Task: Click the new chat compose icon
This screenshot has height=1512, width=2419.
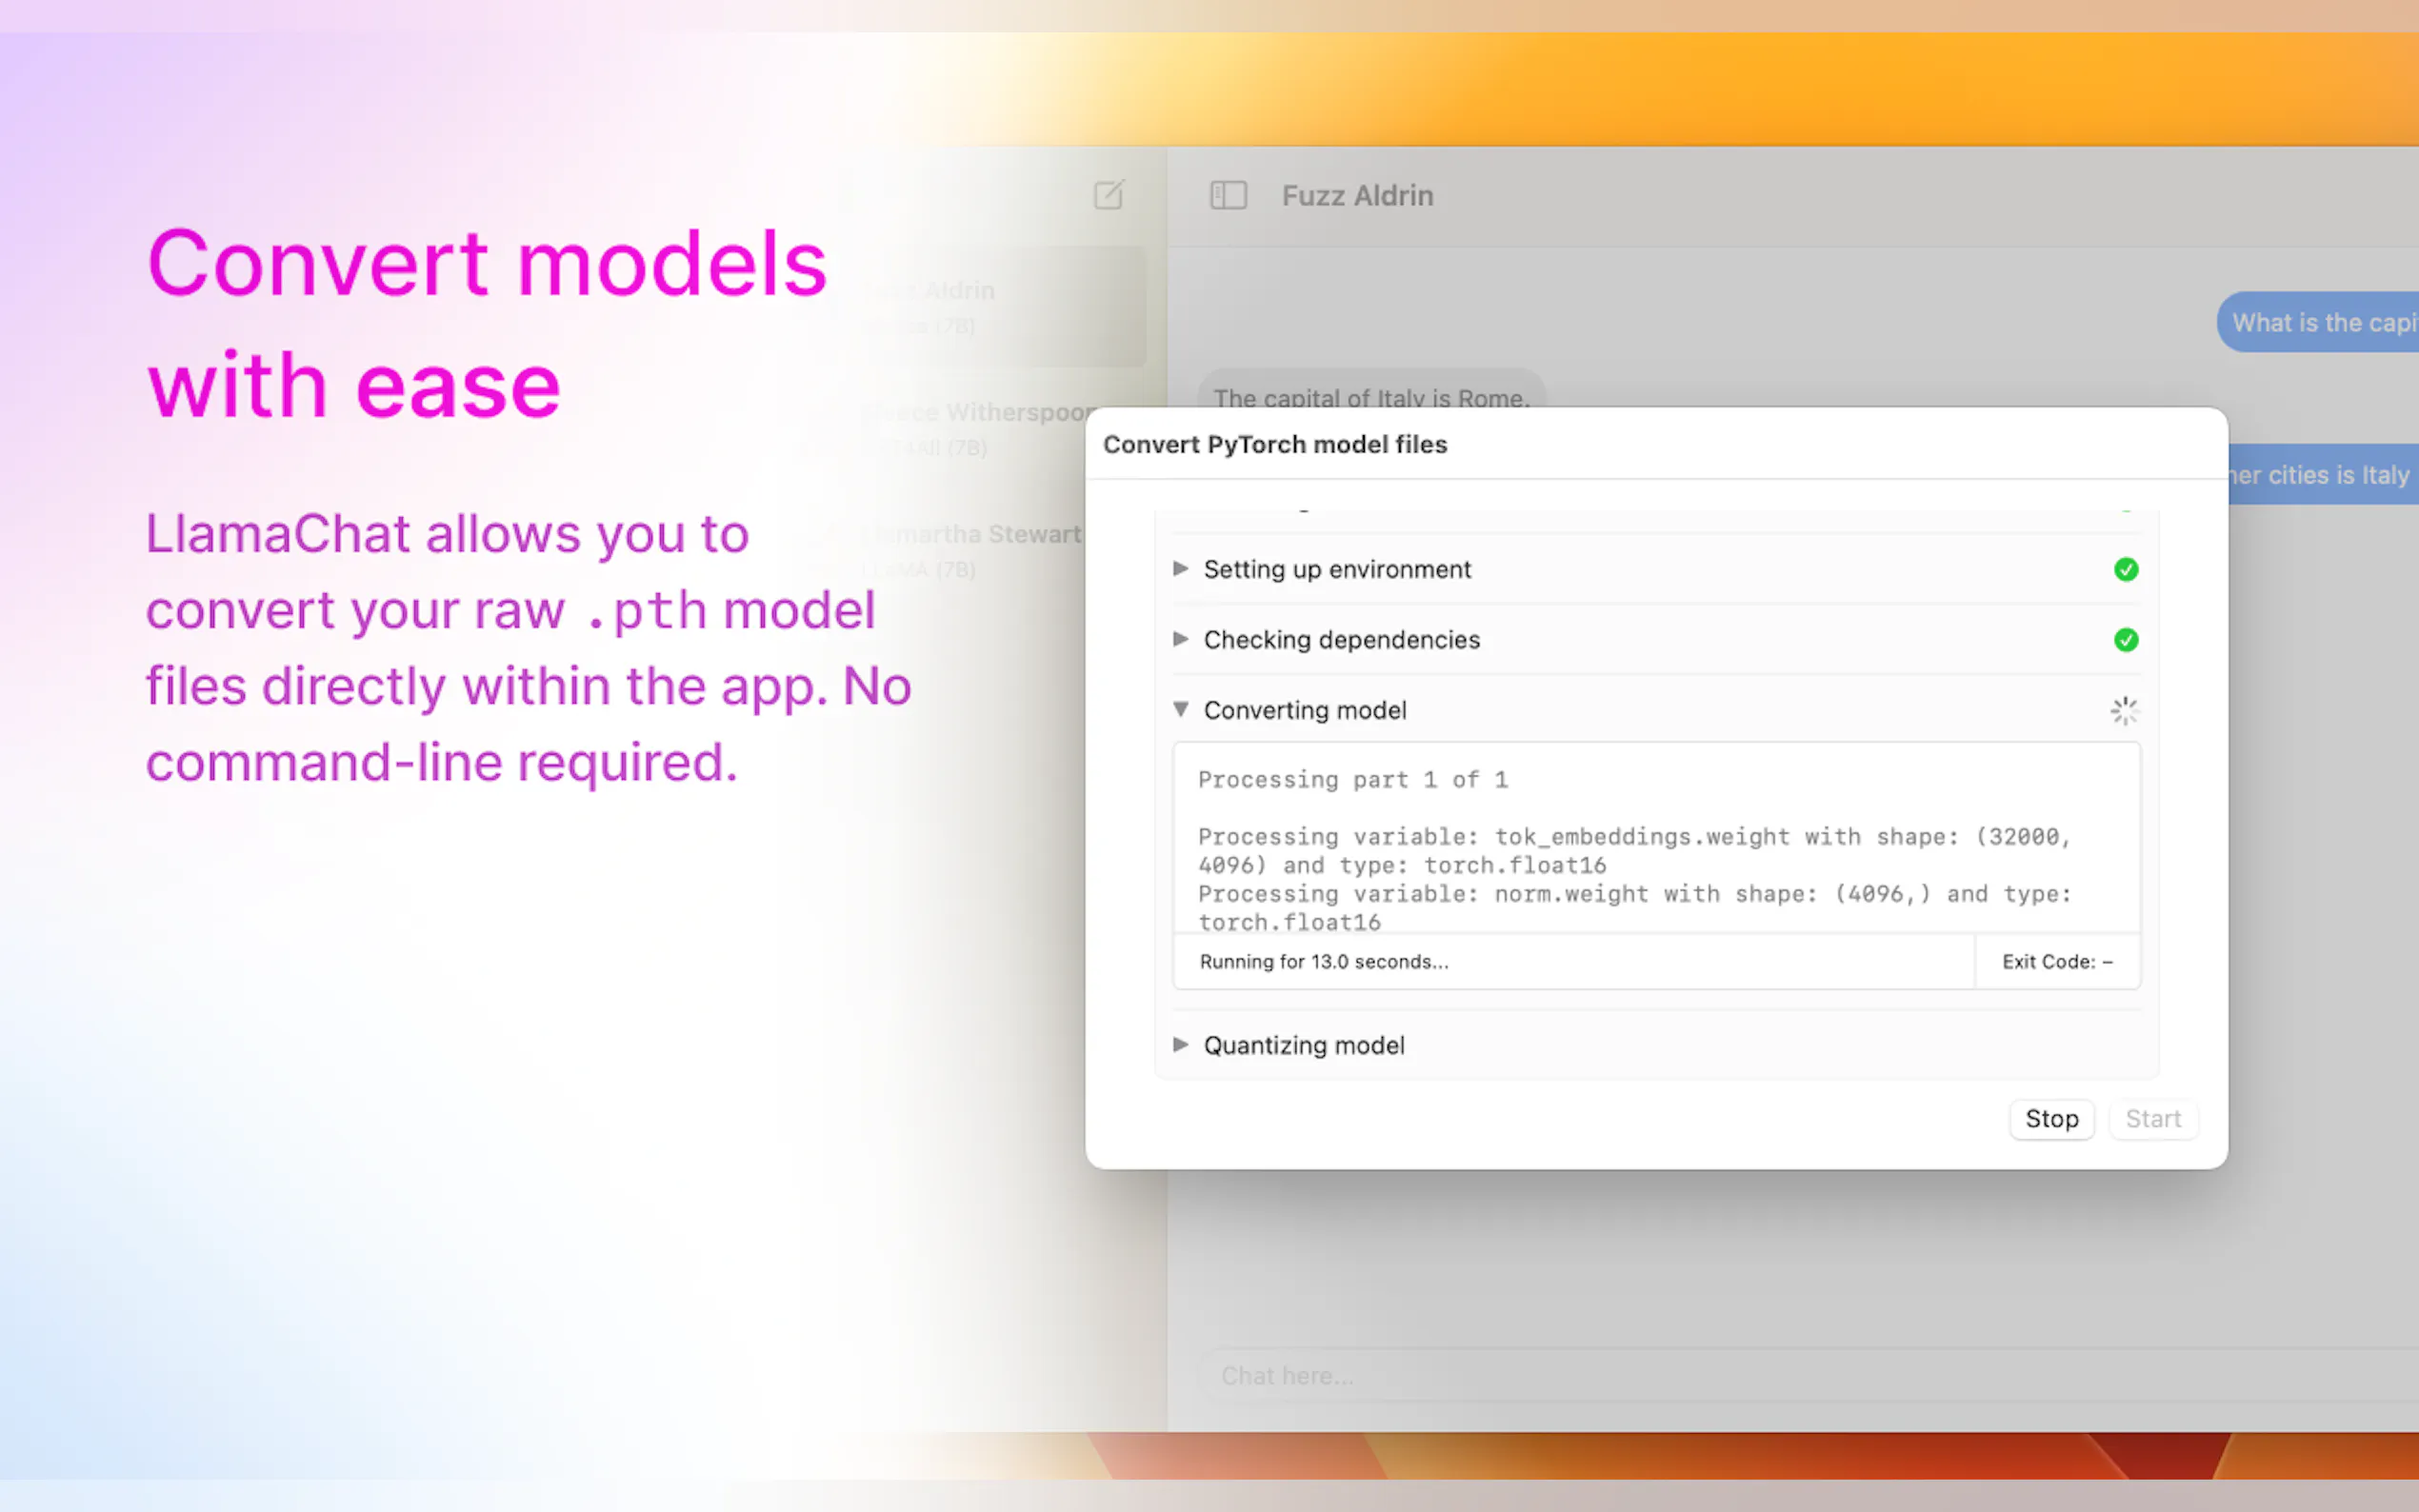Action: pos(1108,195)
